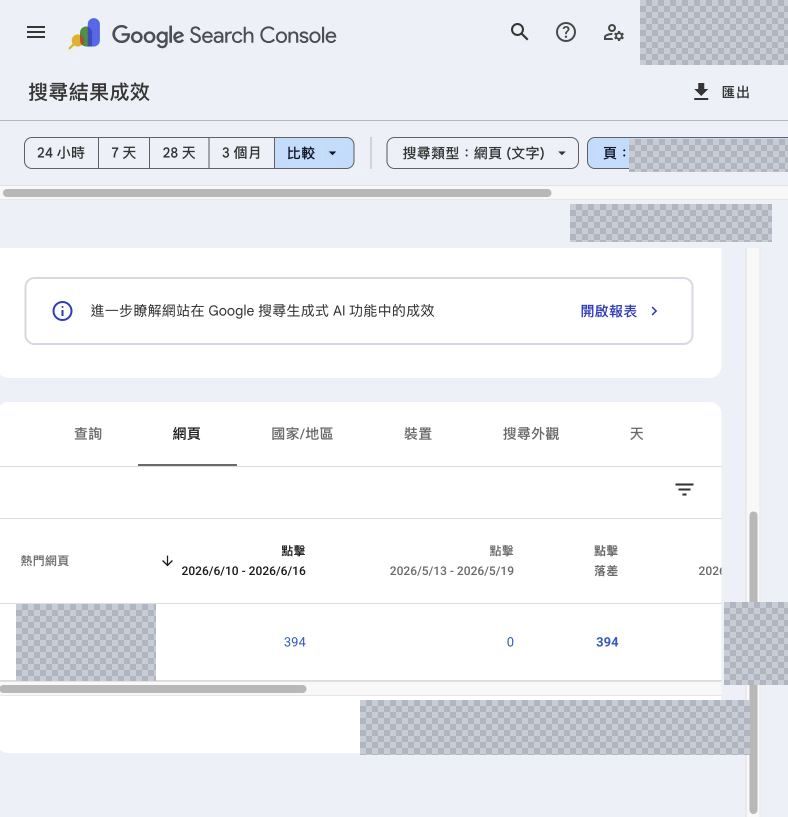Select the 24 小時 date range
Screen dimensions: 788x817
pos(61,153)
